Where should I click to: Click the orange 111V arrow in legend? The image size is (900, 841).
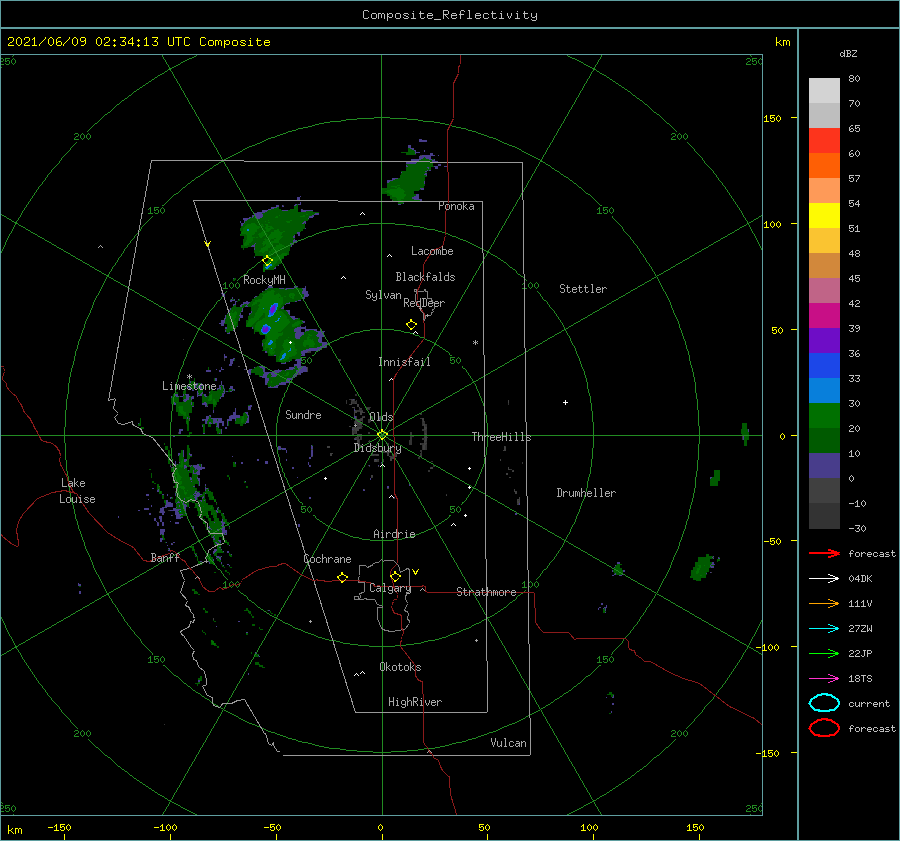pos(824,603)
